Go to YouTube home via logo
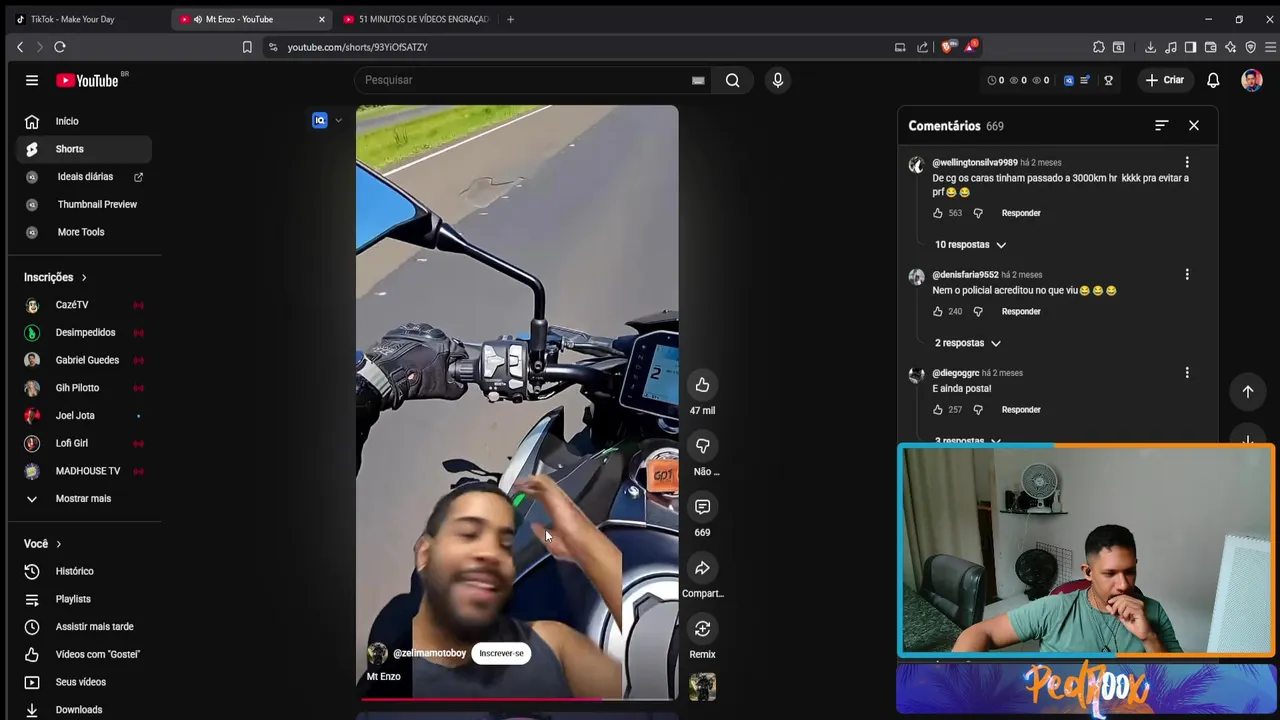Viewport: 1280px width, 720px height. pyautogui.click(x=87, y=80)
